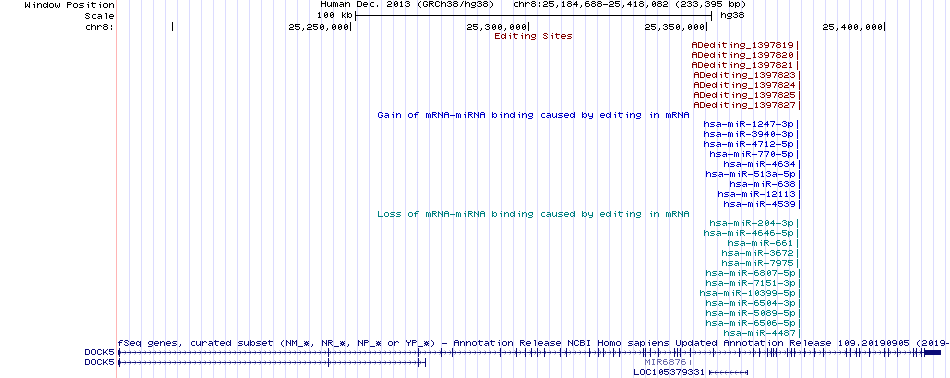This screenshot has width=950, height=378.
Task: Click the Window Position label
Action: point(70,5)
